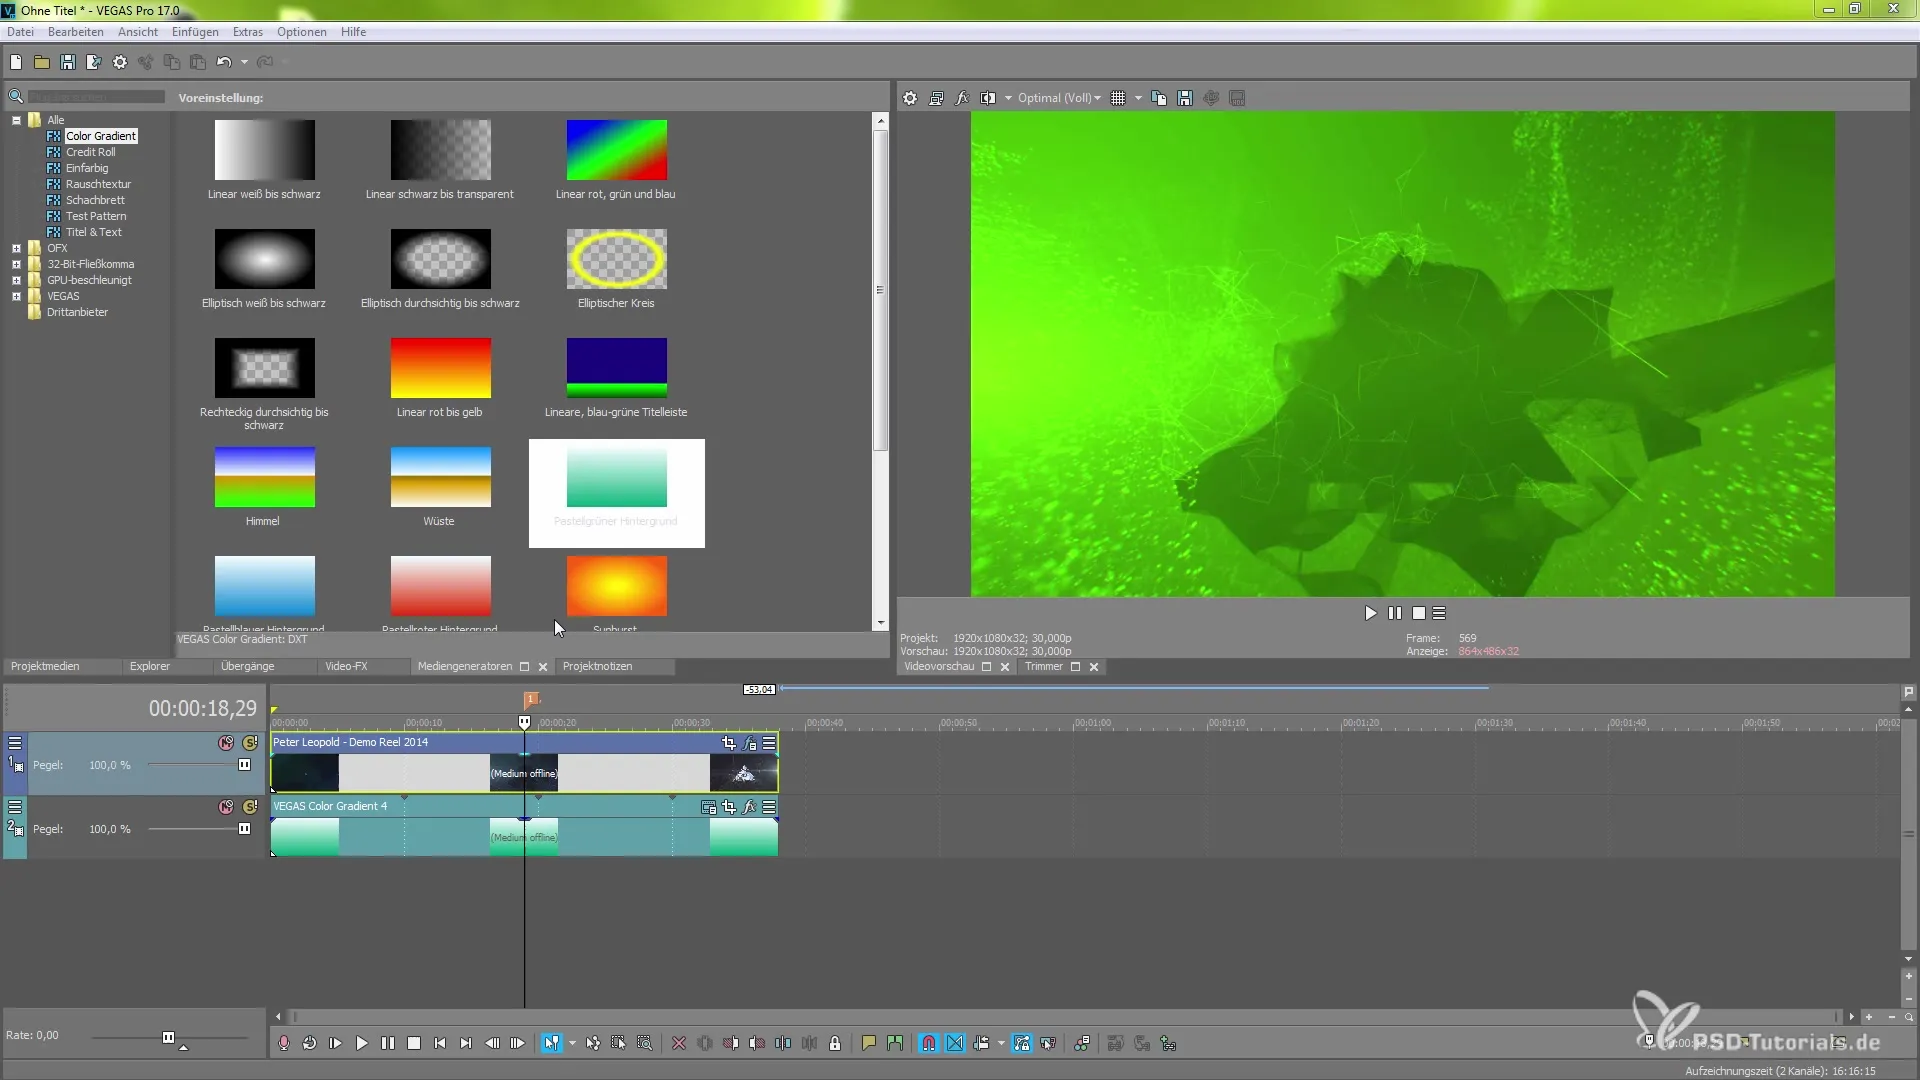Screen dimensions: 1920x1080
Task: Lock the event with the padlock icon
Action: coord(835,1043)
